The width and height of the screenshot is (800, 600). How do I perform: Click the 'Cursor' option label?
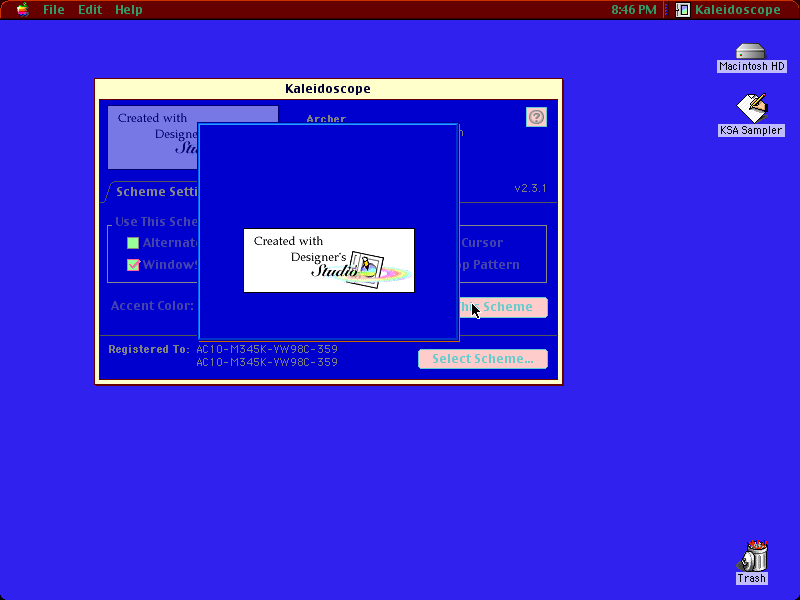point(482,243)
